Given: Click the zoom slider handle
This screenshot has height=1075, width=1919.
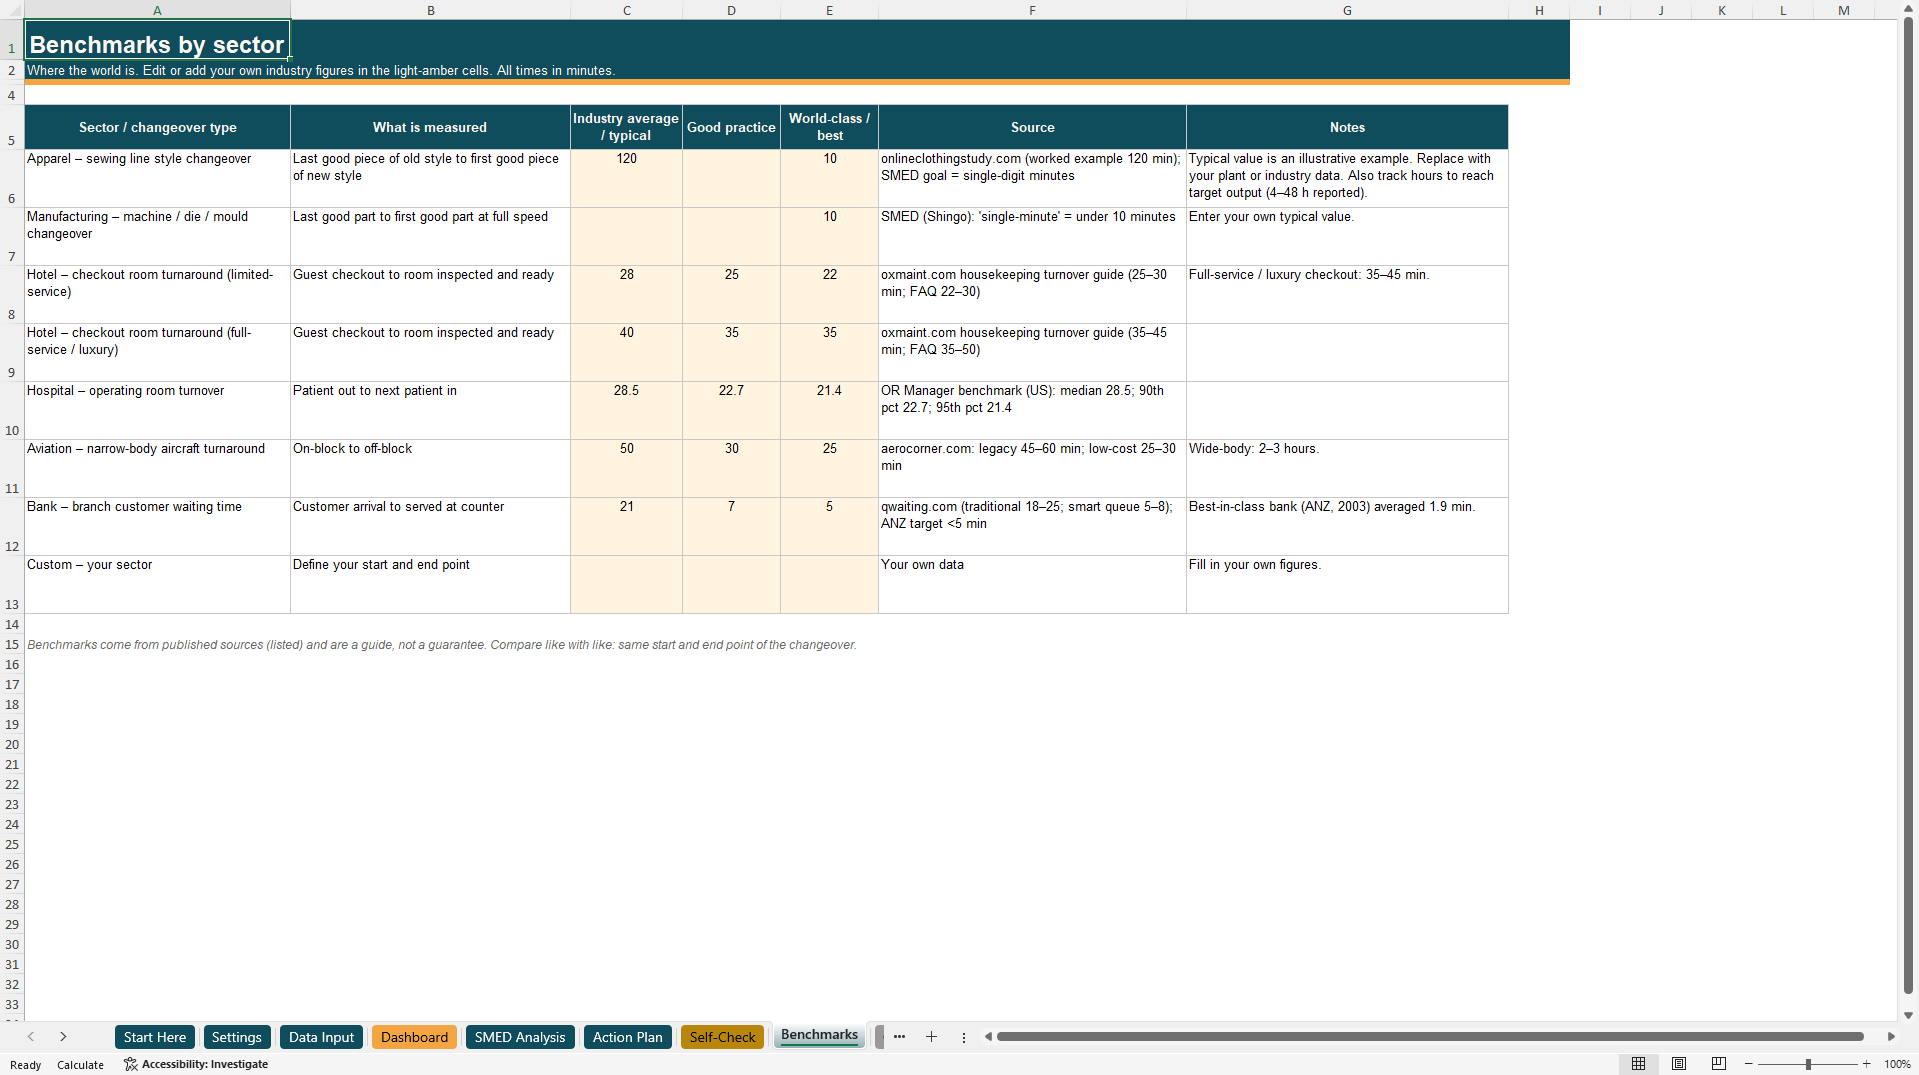Looking at the screenshot, I should click(x=1808, y=1064).
